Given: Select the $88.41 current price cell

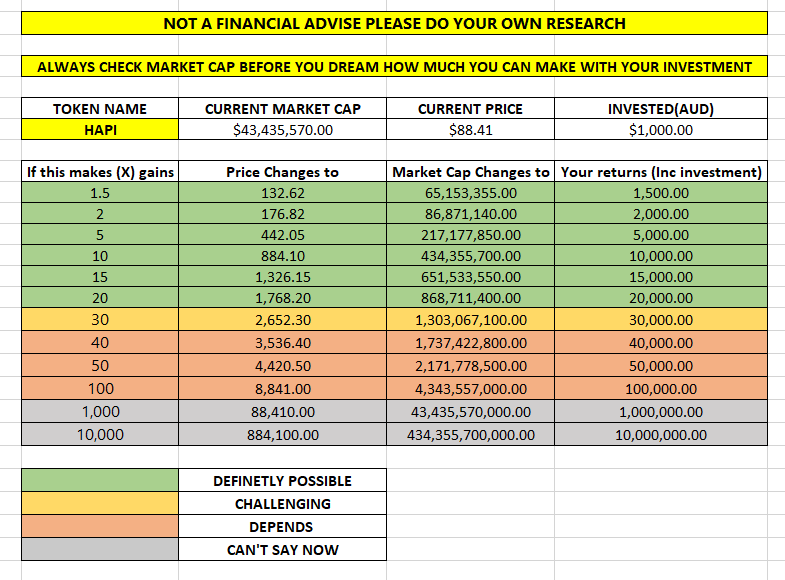Looking at the screenshot, I should [x=470, y=130].
